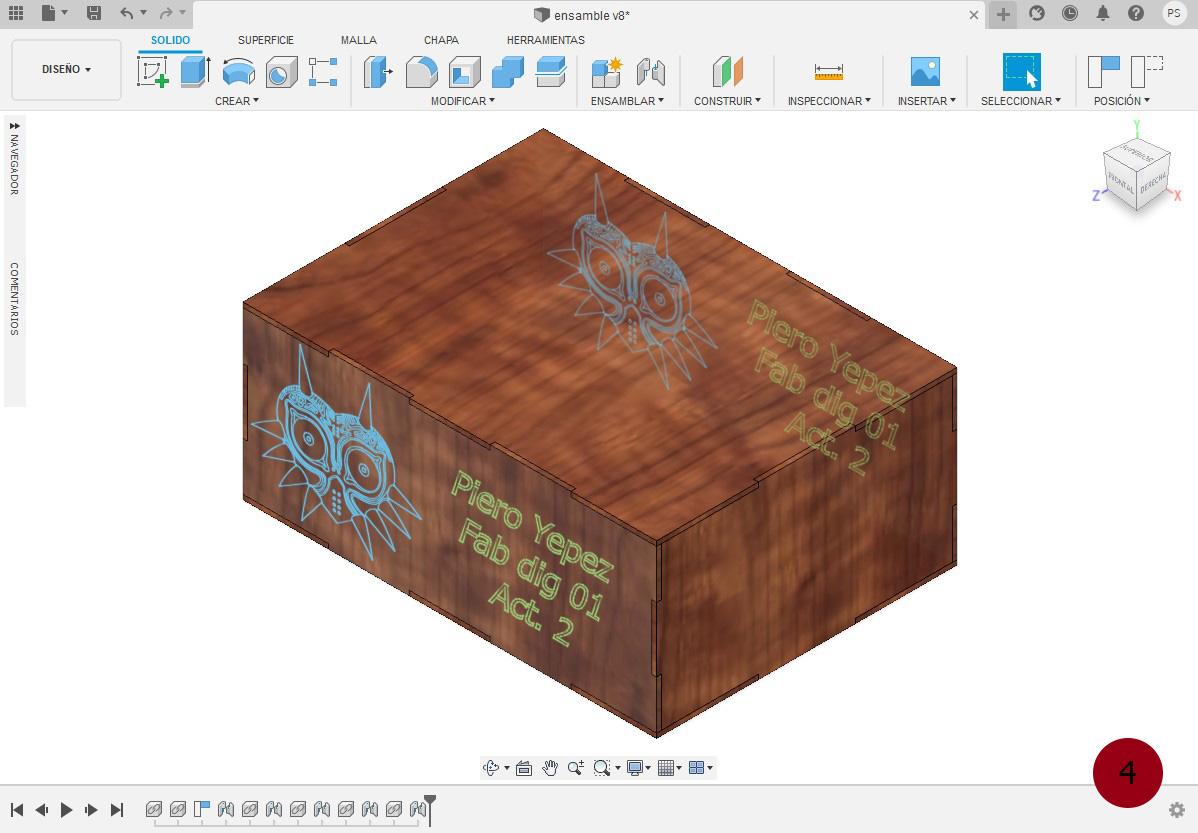
Task: Click the SUPERIOR face of the ViewCube
Action: pyautogui.click(x=1138, y=154)
